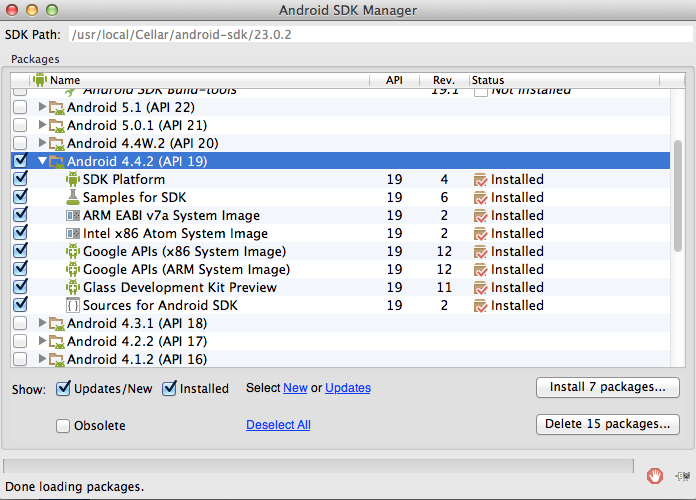Viewport: 696px width, 500px height.
Task: Click the Name column header
Action: click(200, 80)
